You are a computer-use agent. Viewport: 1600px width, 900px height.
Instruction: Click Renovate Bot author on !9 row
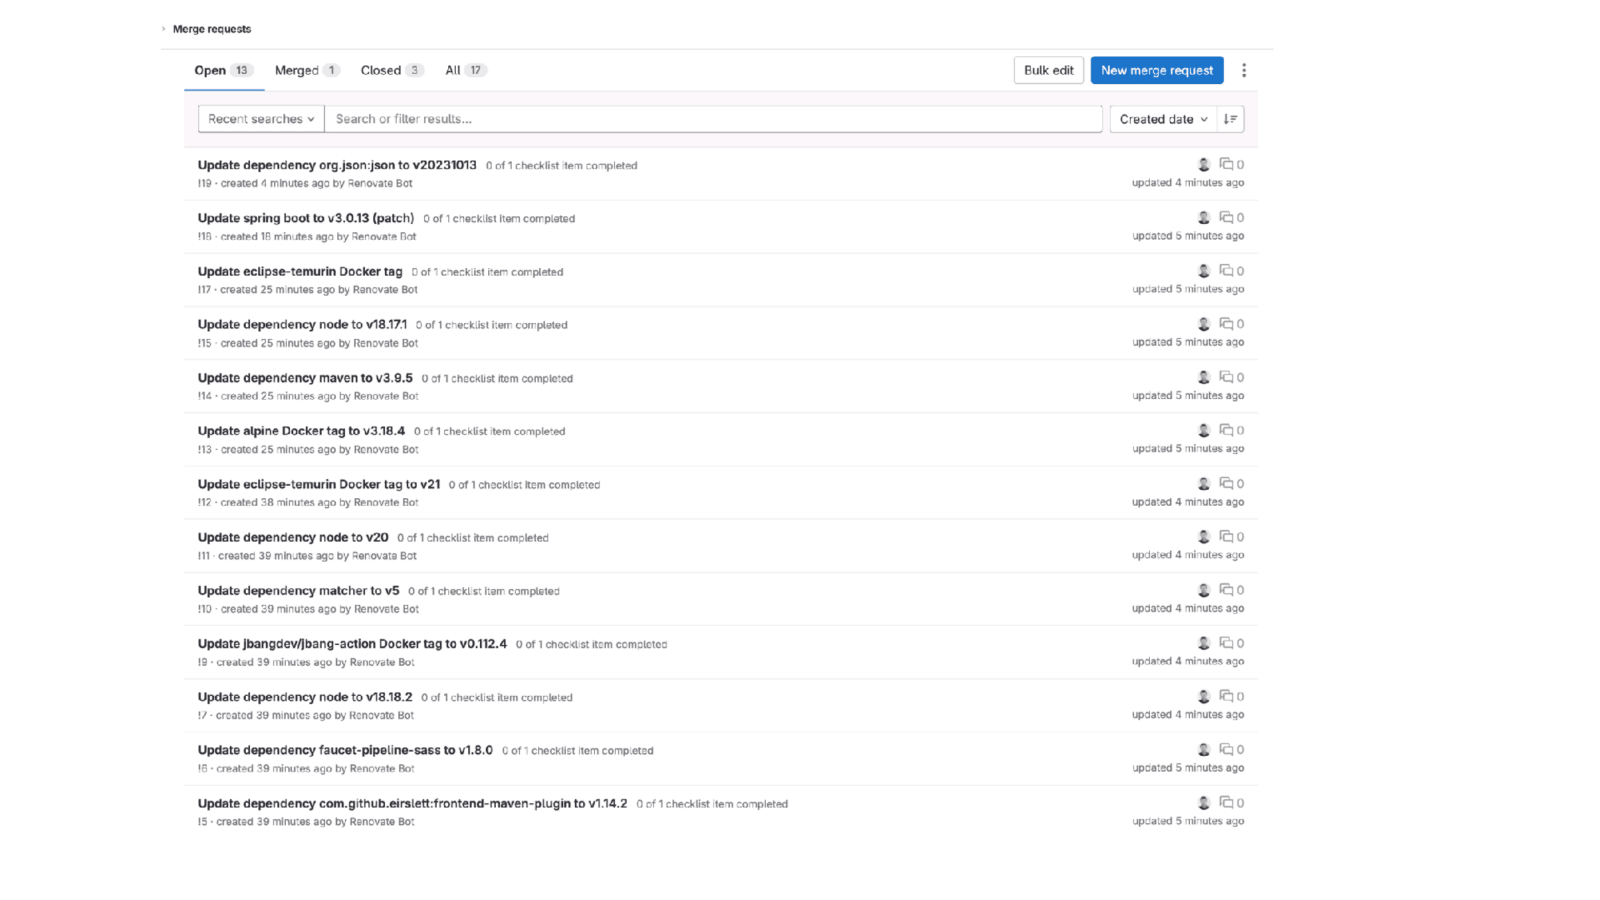pyautogui.click(x=382, y=662)
